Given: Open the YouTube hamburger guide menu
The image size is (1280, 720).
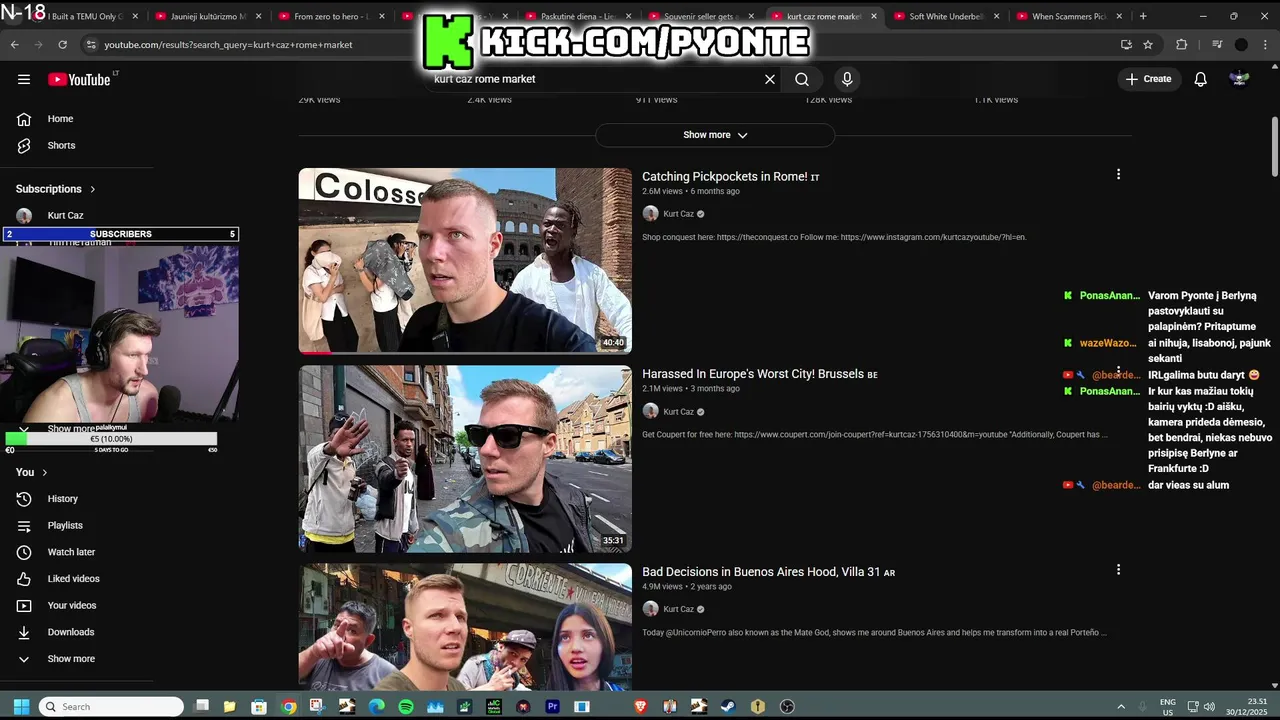Looking at the screenshot, I should pyautogui.click(x=24, y=79).
